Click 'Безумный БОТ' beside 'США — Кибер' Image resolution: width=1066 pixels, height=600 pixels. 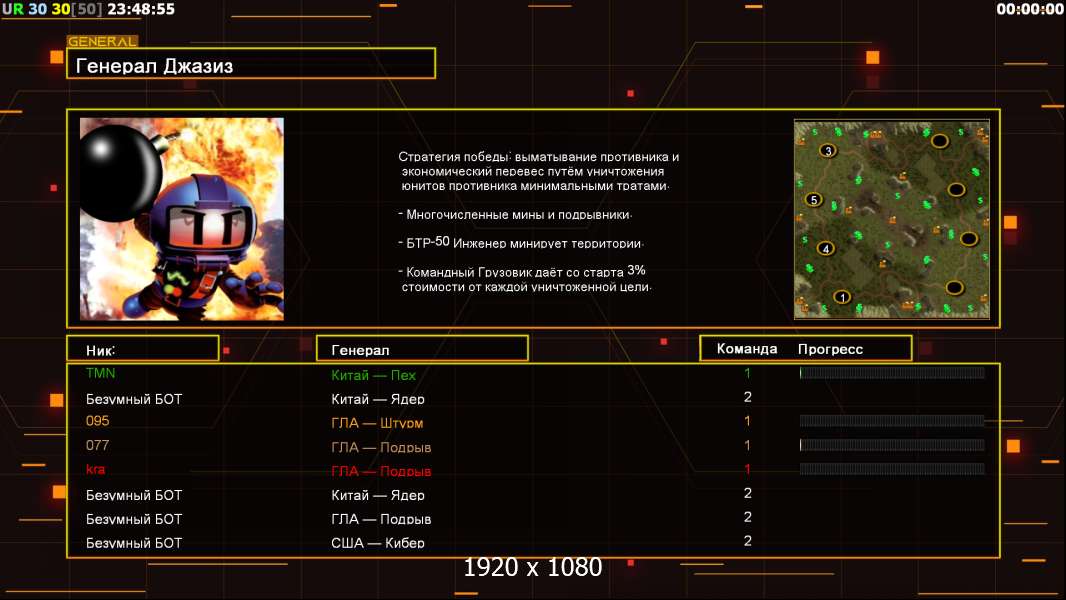point(134,542)
